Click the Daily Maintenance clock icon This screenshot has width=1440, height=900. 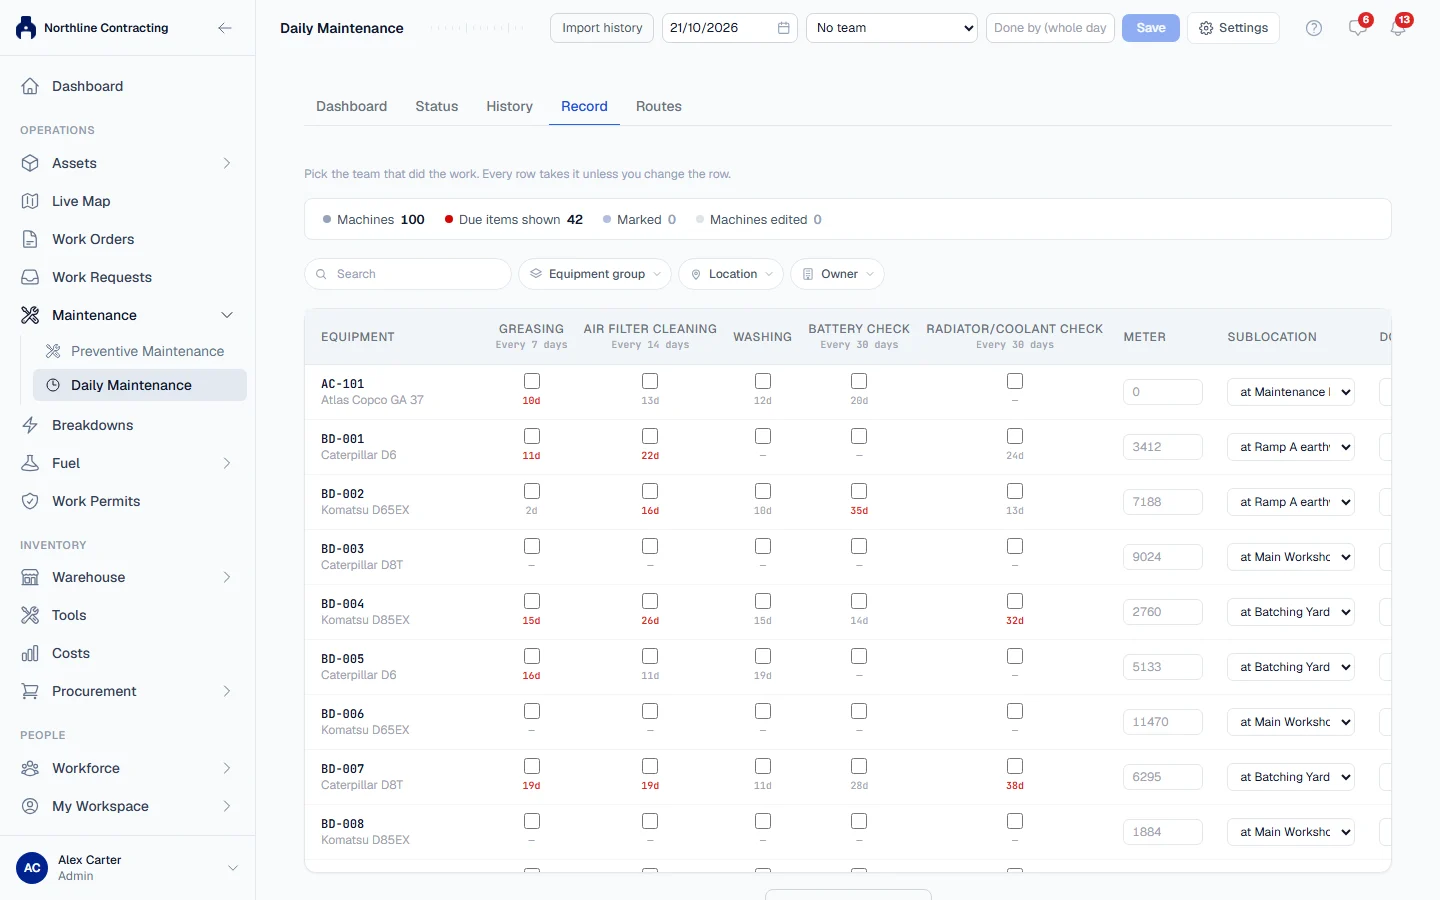pos(53,385)
